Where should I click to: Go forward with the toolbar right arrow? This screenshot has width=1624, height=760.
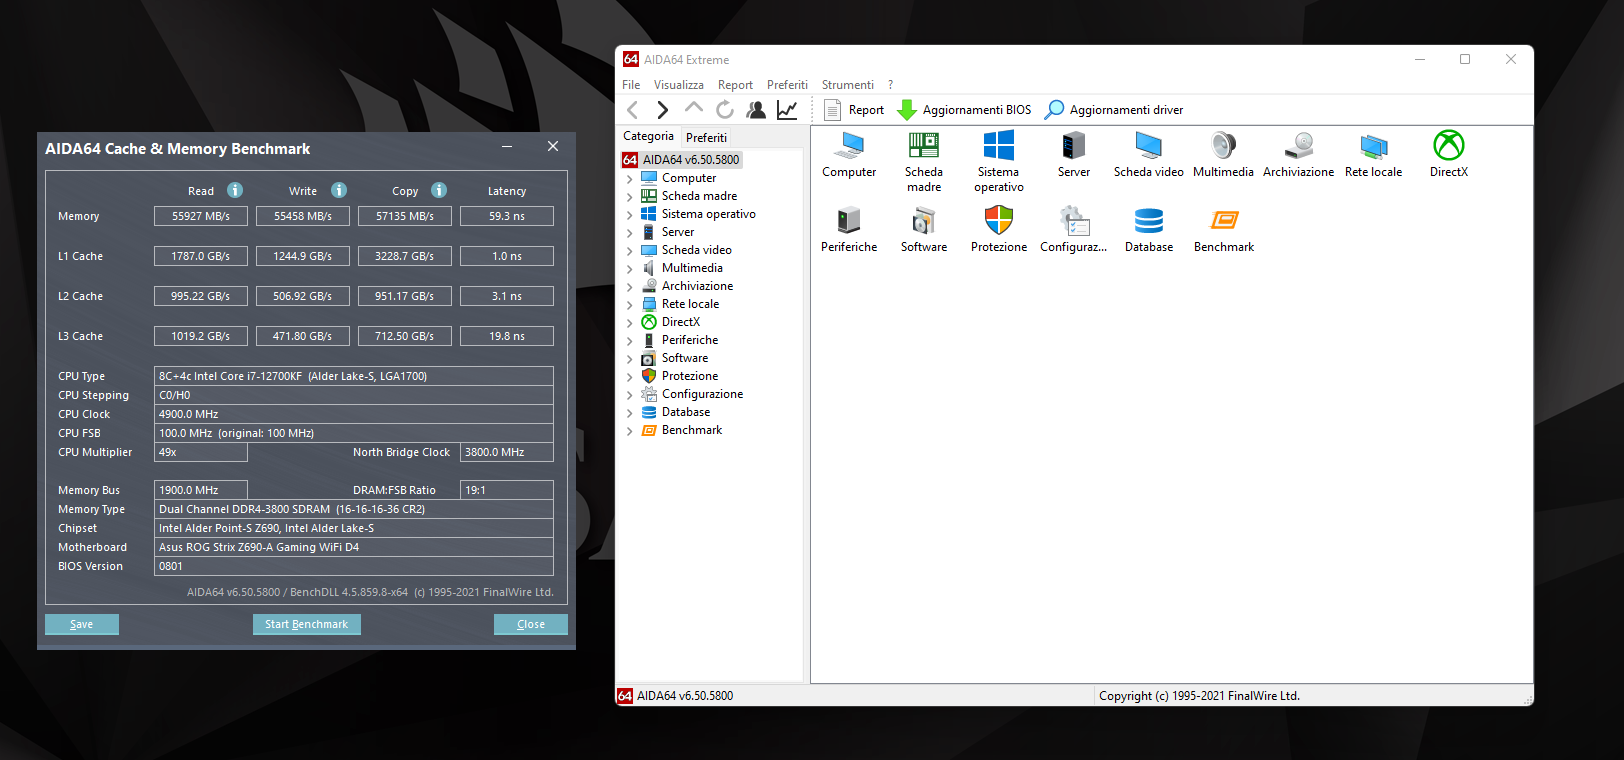pos(662,110)
